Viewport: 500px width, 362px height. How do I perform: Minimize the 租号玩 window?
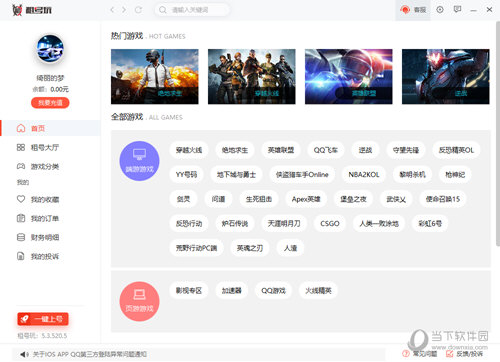[x=473, y=10]
